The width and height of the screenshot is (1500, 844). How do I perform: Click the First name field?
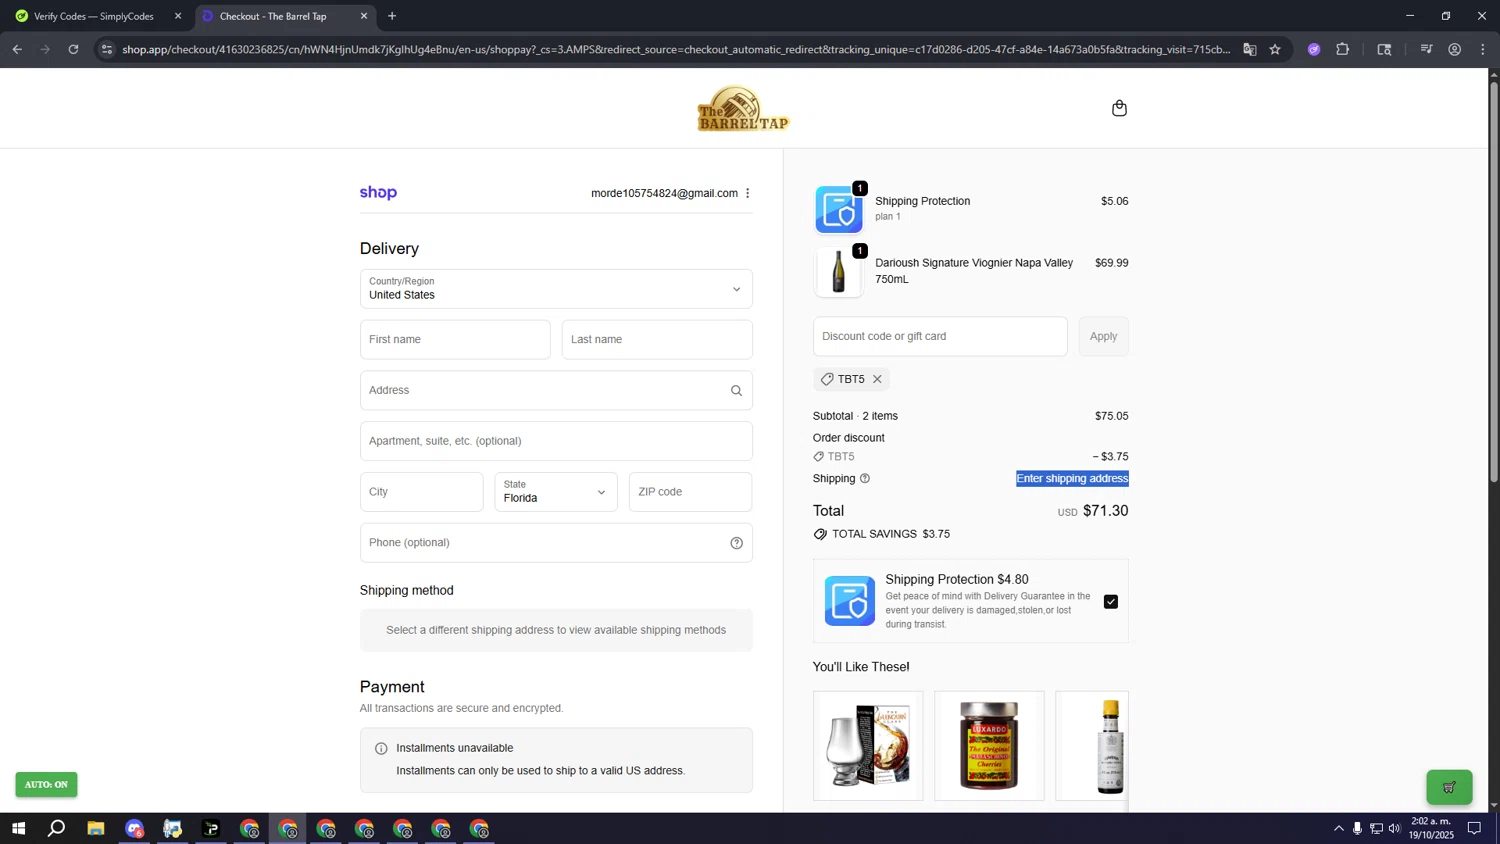(x=455, y=340)
